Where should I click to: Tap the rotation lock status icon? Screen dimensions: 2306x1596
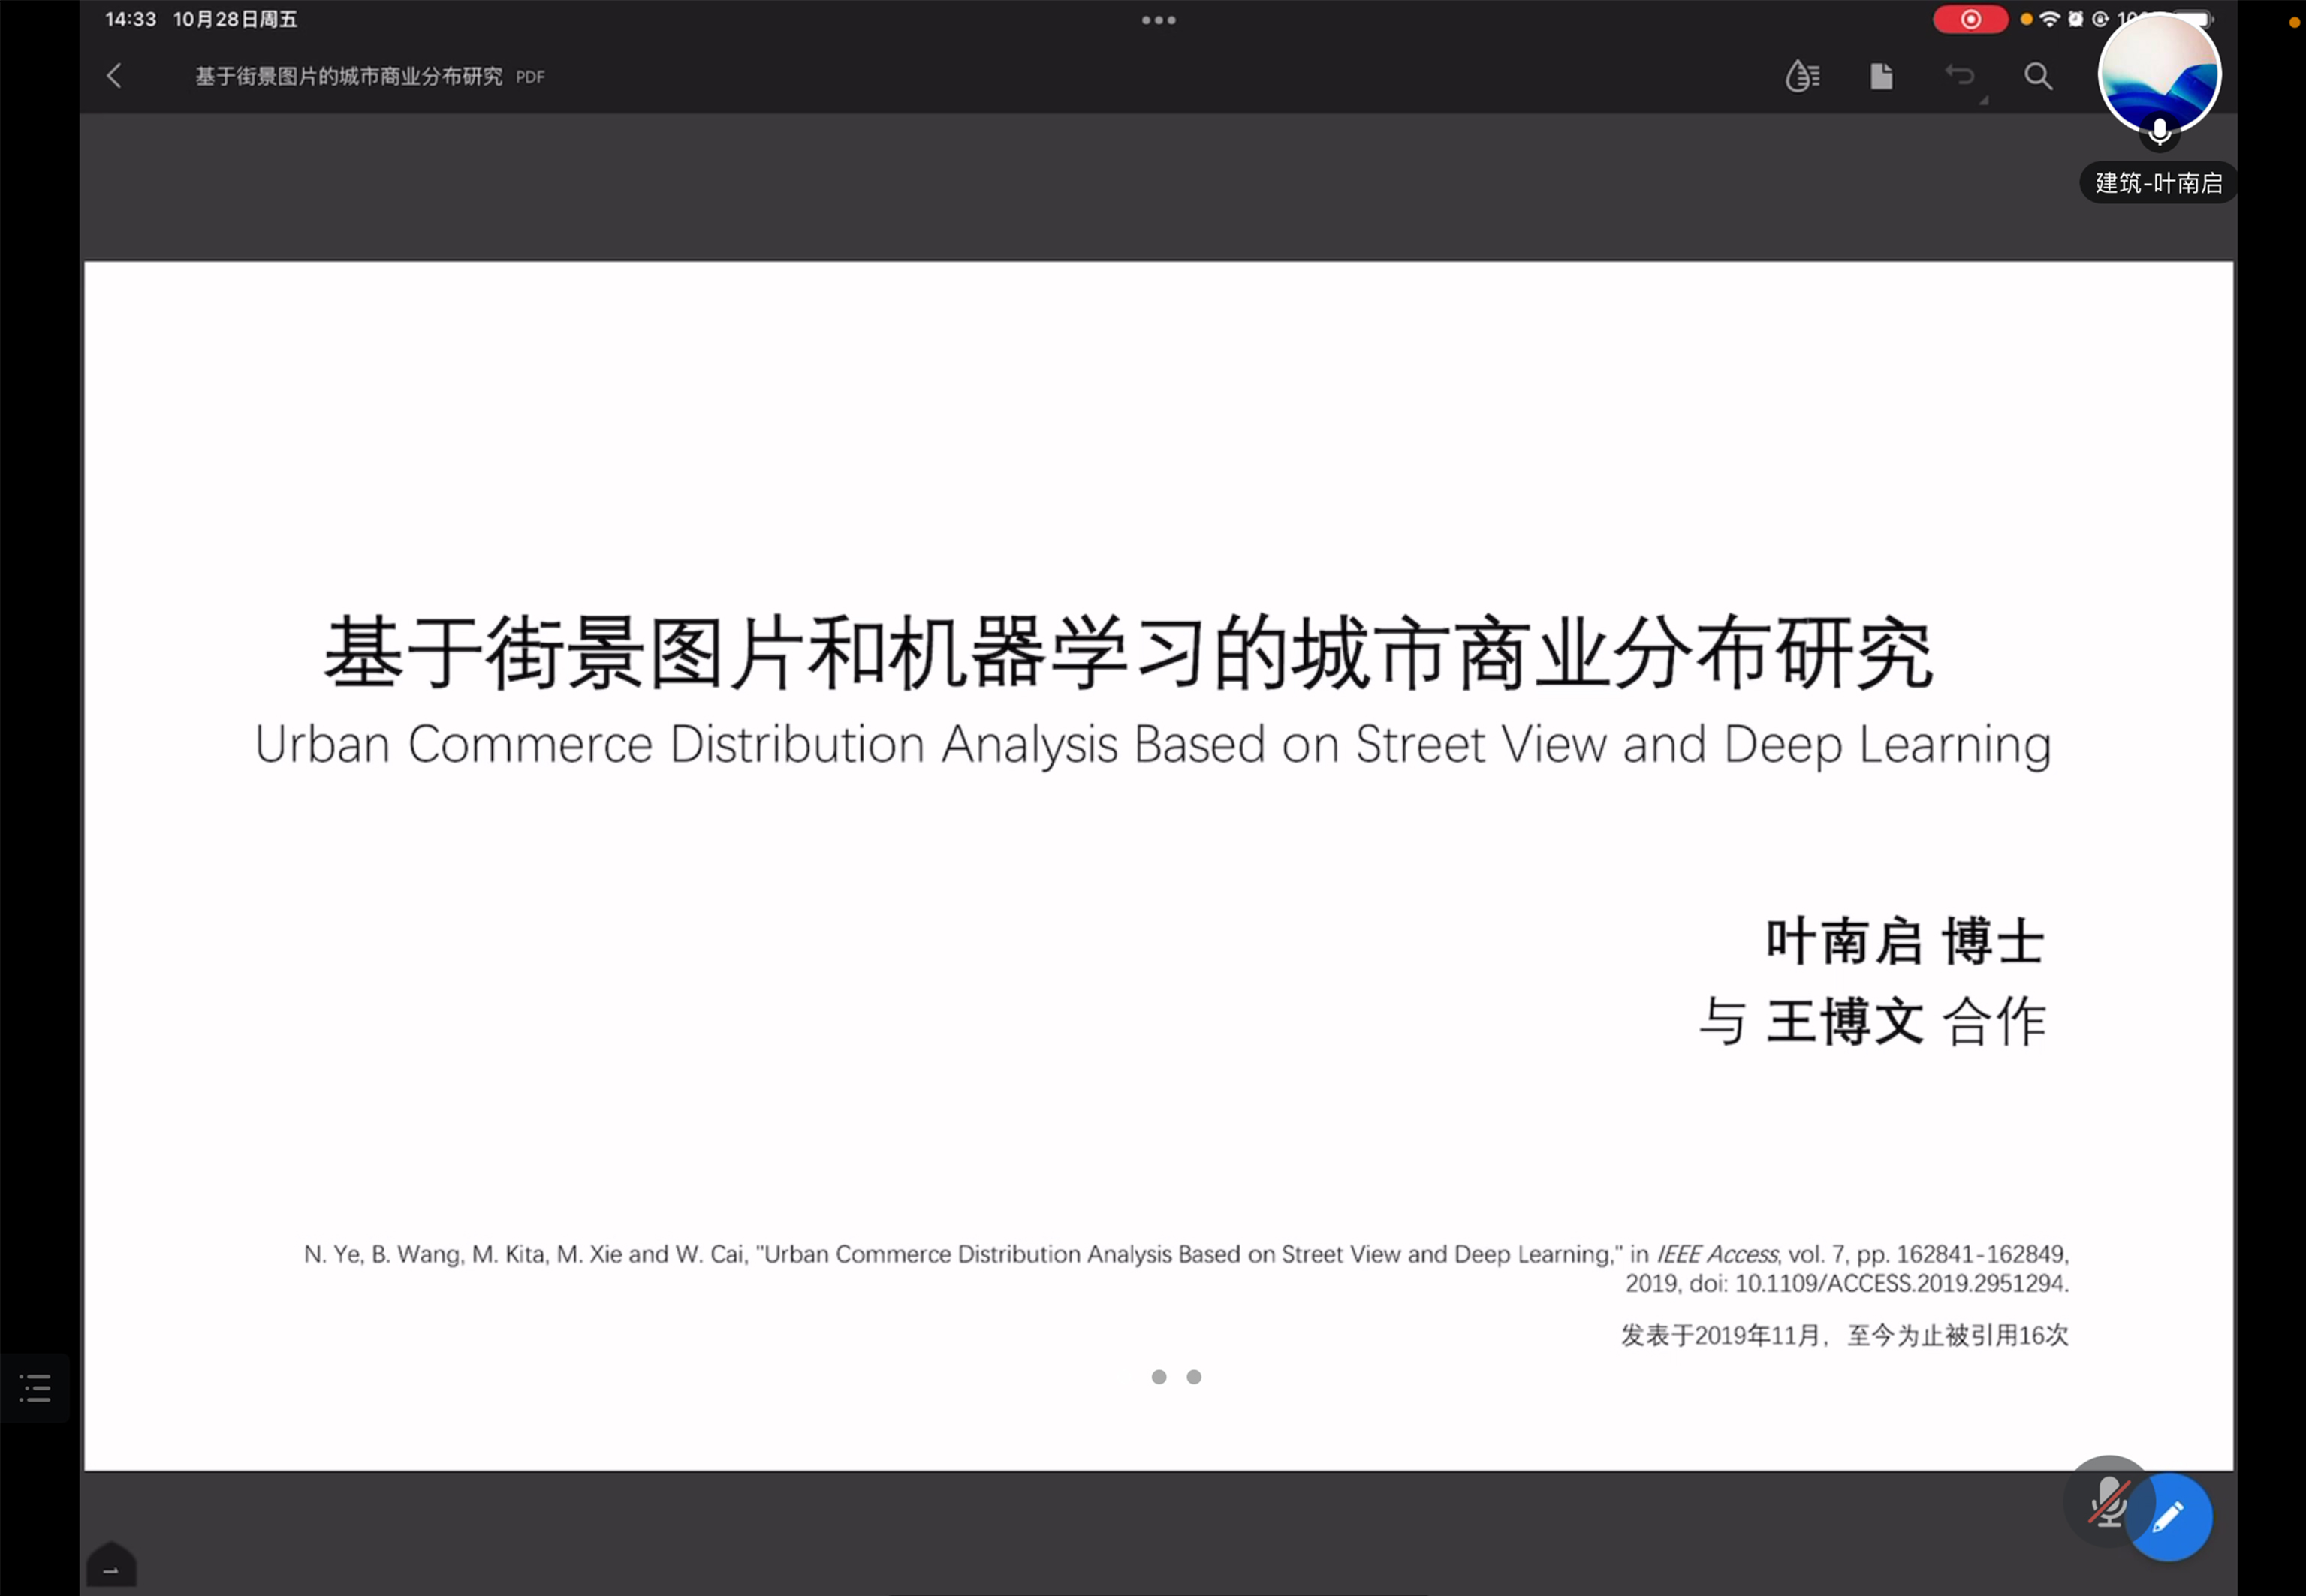click(x=2100, y=19)
